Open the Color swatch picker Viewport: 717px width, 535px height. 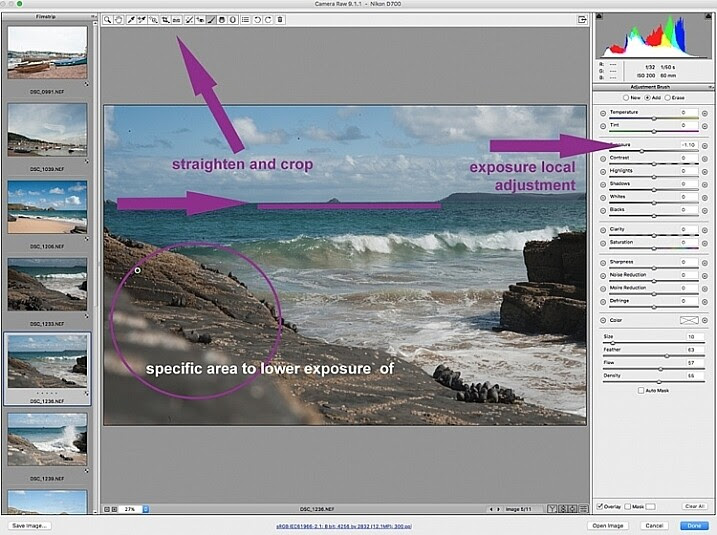(x=689, y=321)
